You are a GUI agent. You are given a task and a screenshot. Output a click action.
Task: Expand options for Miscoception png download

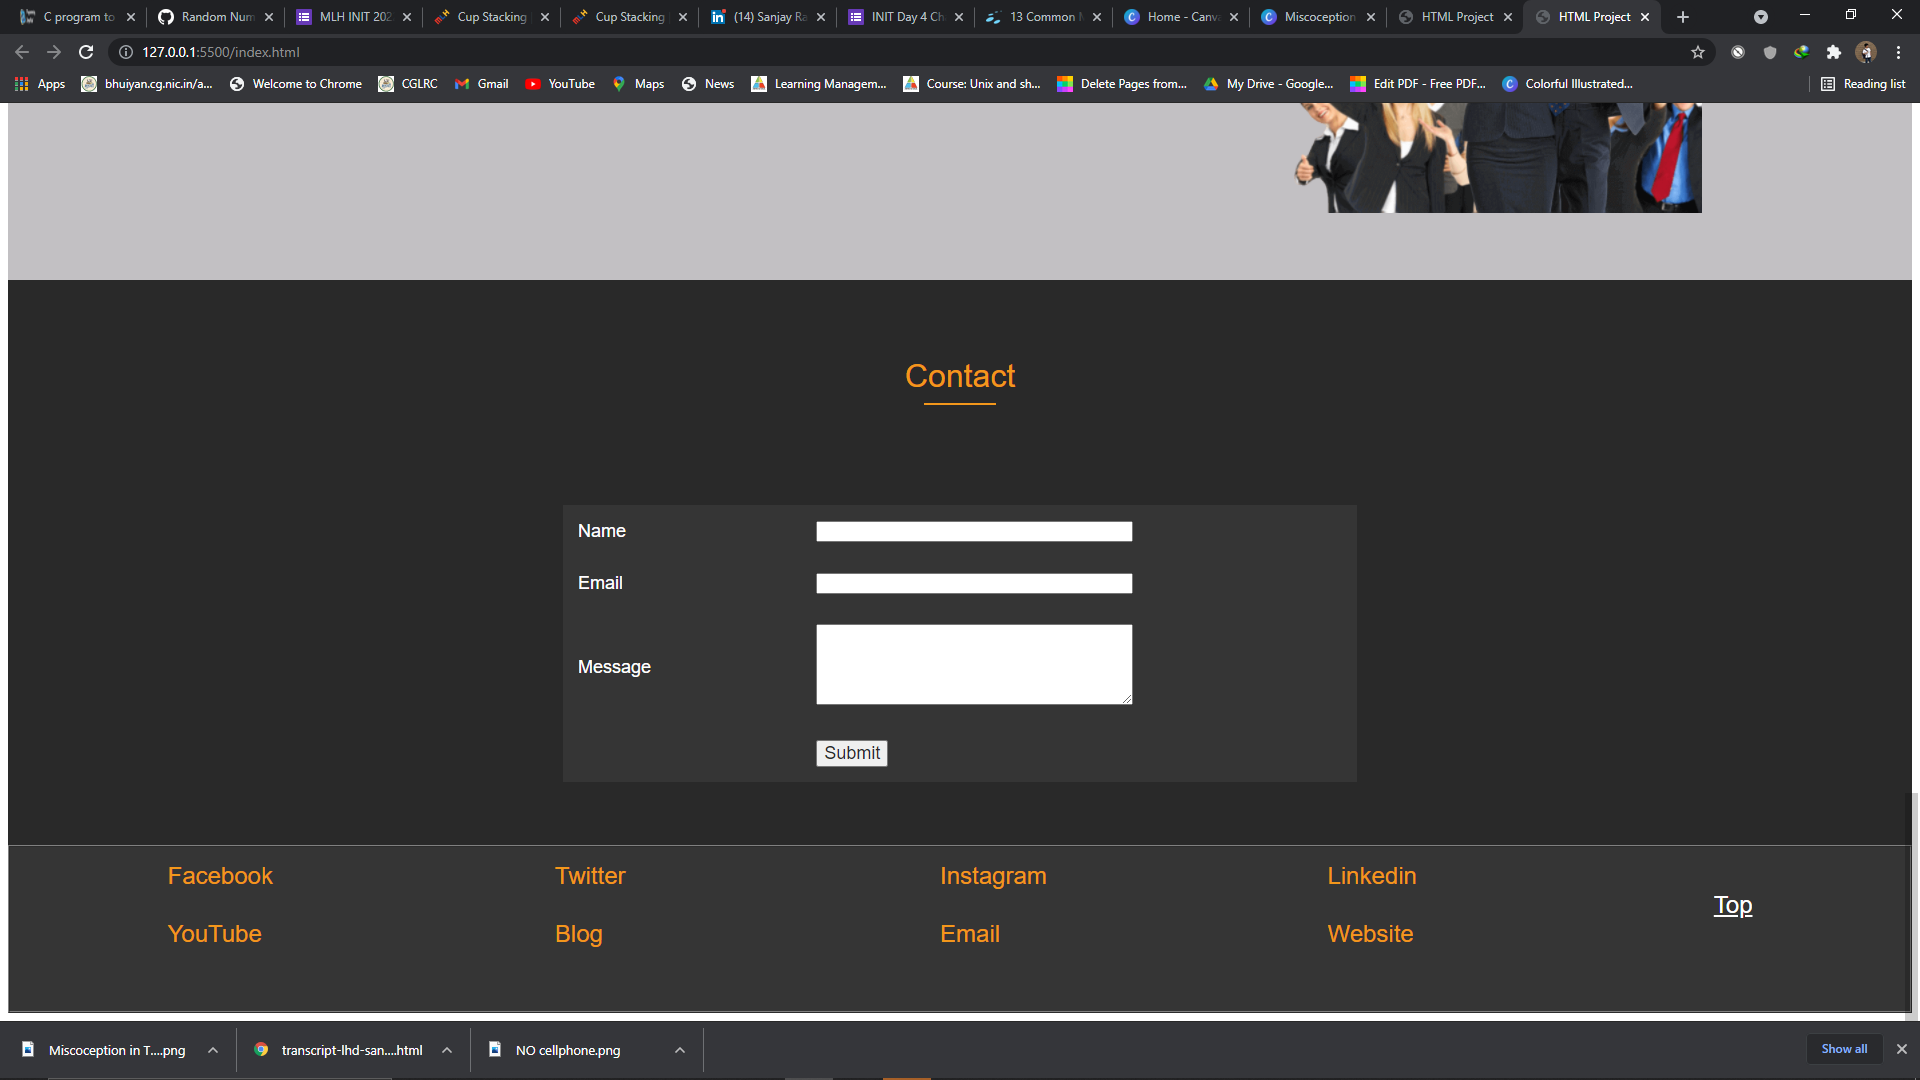[x=213, y=1050]
